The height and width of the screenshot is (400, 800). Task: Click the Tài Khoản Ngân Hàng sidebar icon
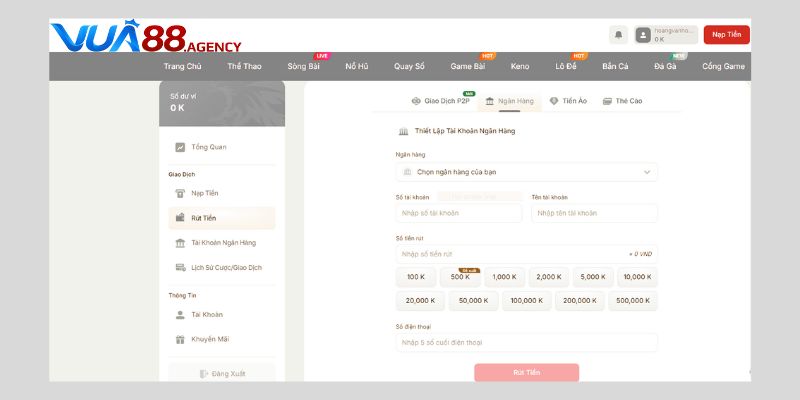180,243
